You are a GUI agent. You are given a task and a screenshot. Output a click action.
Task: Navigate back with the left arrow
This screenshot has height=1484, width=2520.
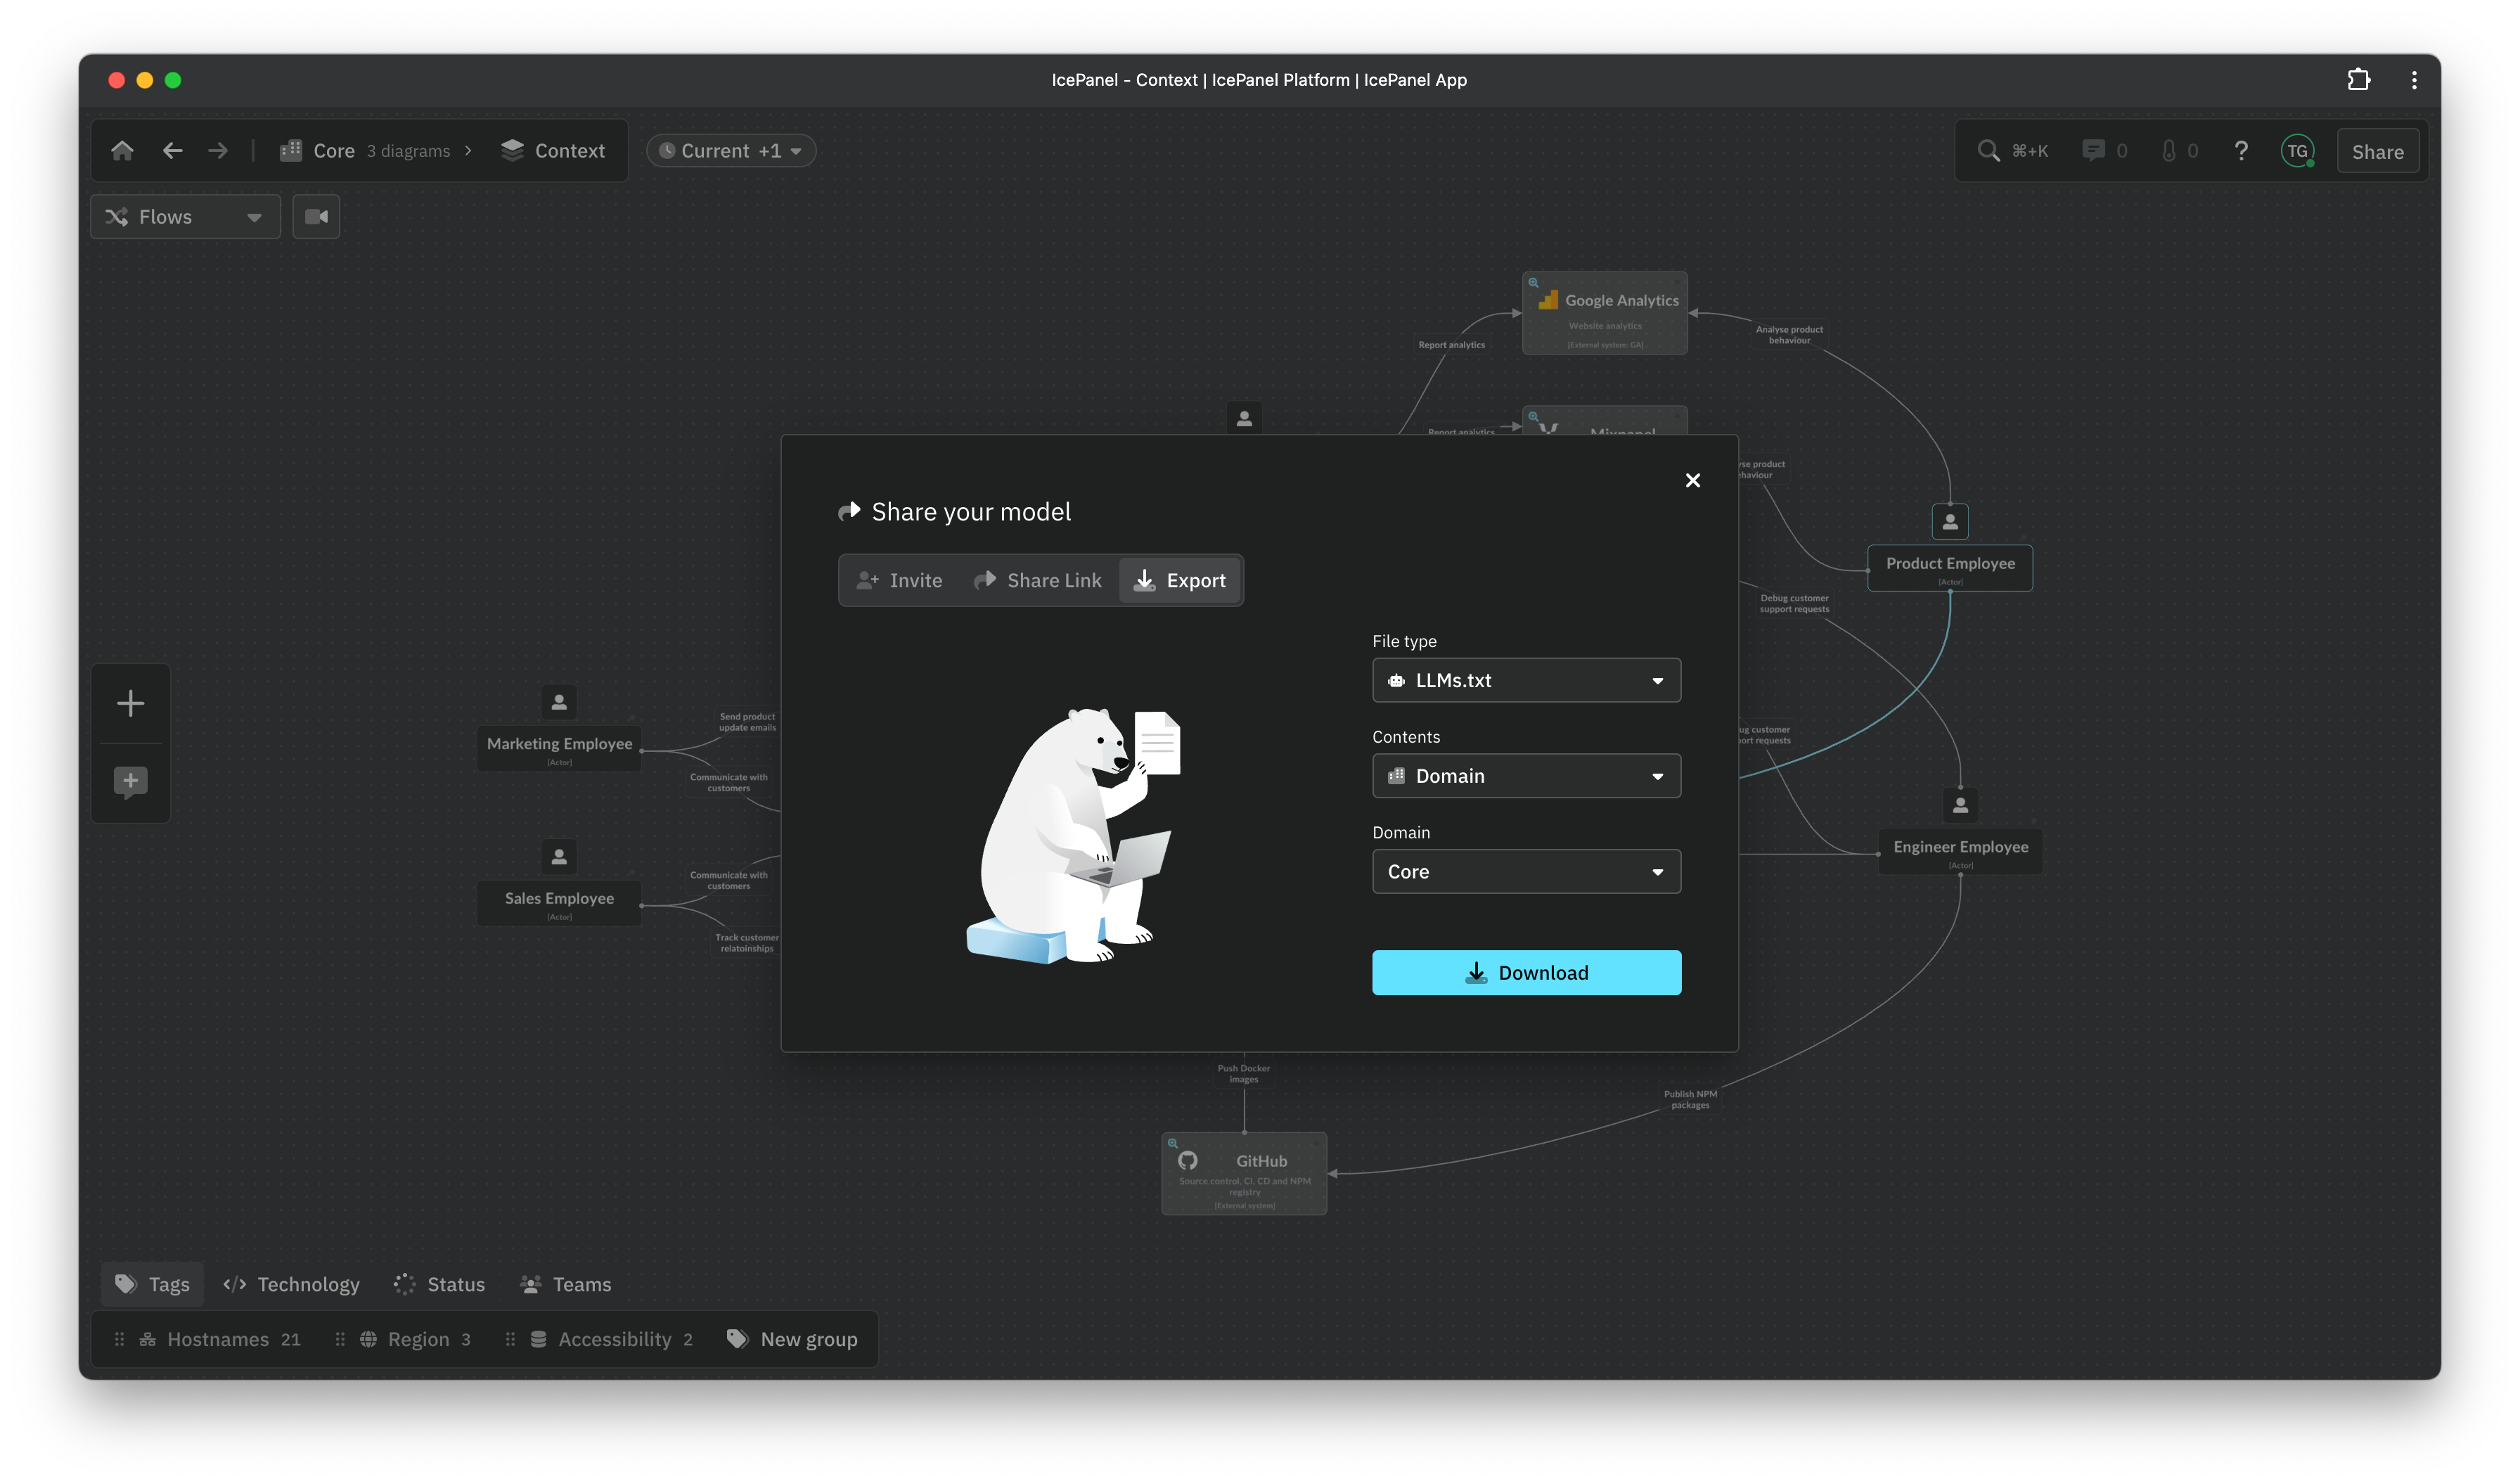(x=173, y=151)
